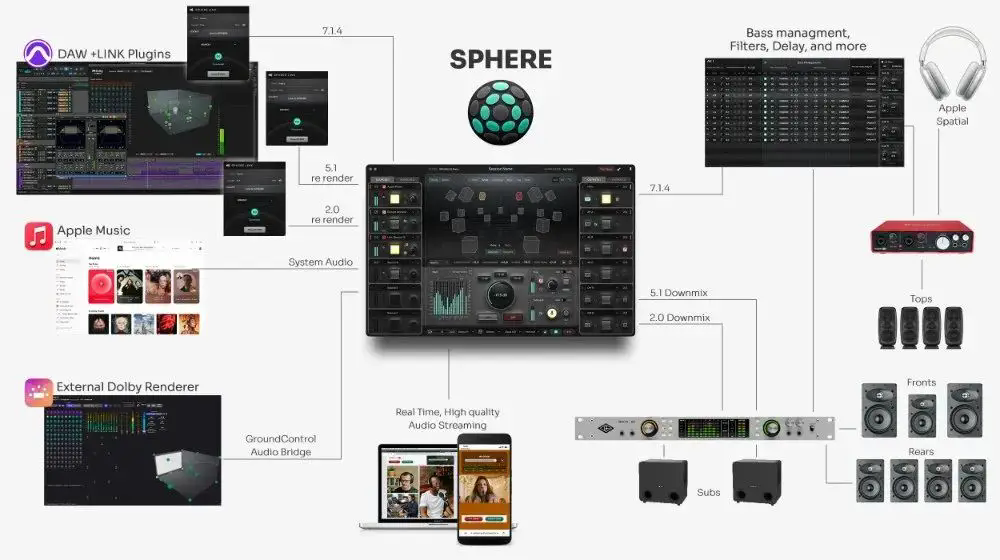1000x560 pixels.
Task: Select the pink highlighted speaker cube in room view
Action: click(518, 196)
